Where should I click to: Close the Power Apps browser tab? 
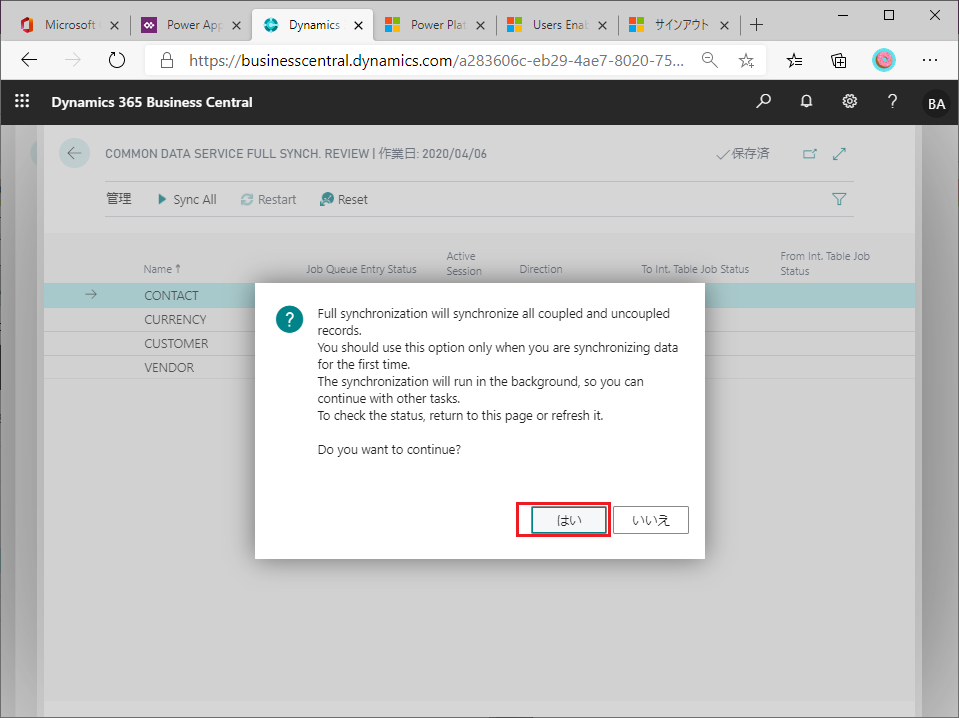pos(237,25)
